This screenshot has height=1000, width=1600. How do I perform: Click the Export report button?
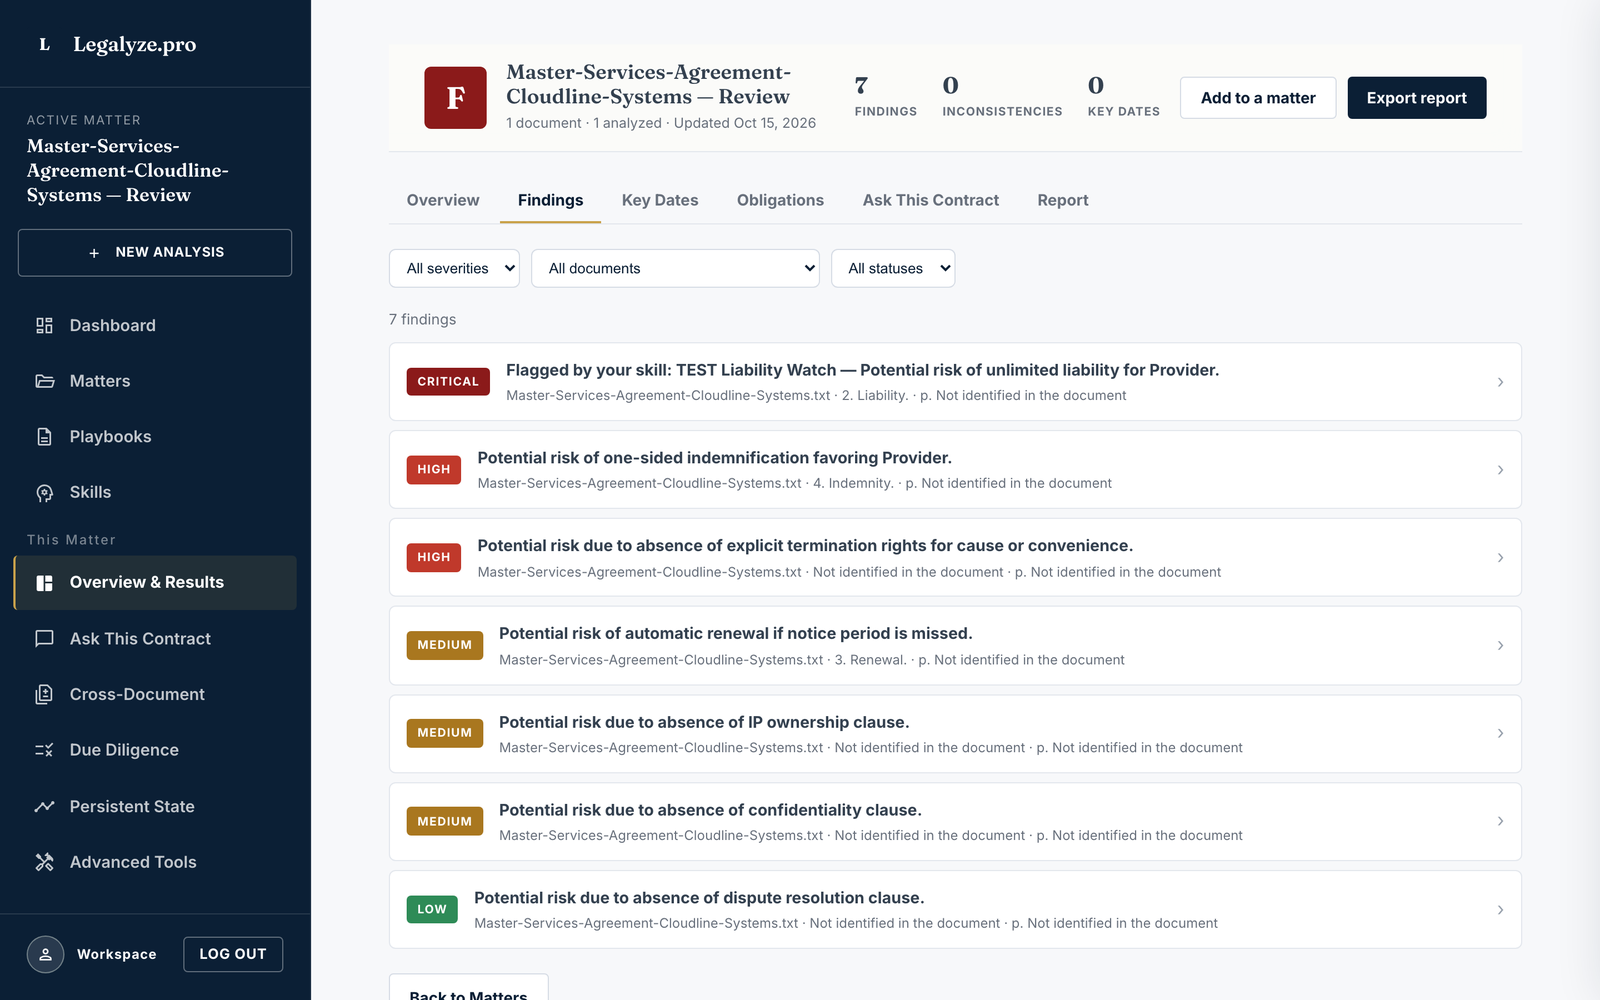tap(1417, 98)
